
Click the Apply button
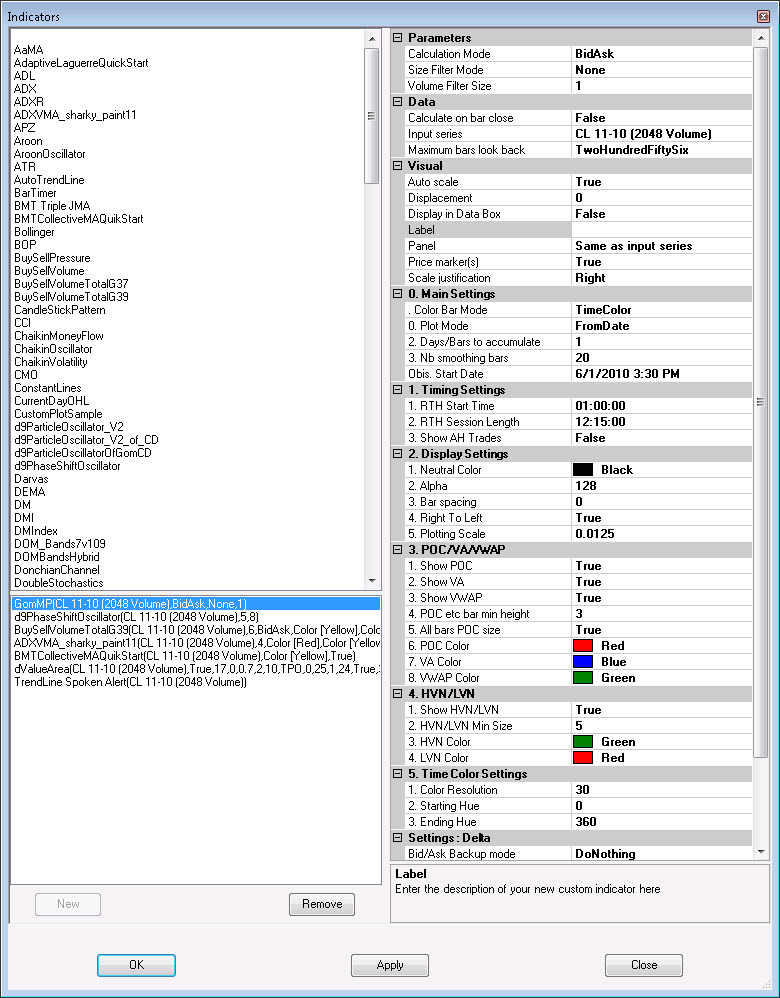[390, 965]
